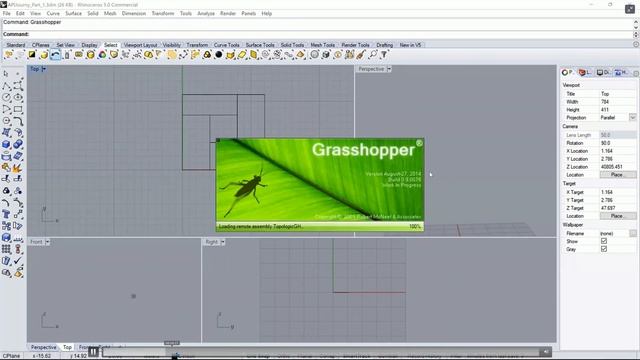Activate the Explode tool in left toolbar
640x360 pixels.
click(18, 168)
